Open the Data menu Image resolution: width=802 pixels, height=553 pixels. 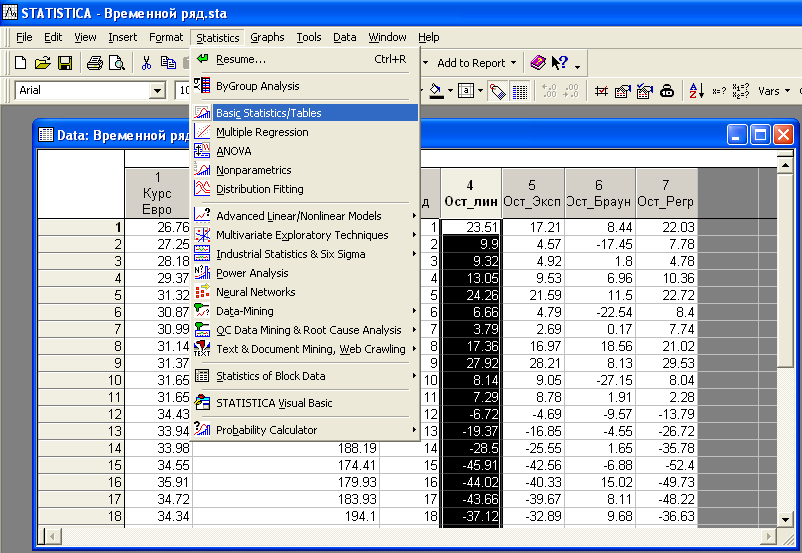(344, 37)
